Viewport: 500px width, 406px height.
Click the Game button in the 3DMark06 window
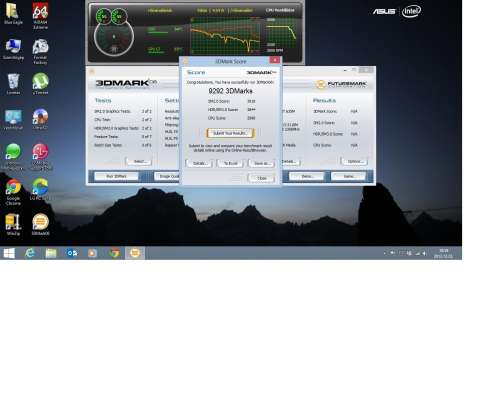(x=349, y=176)
